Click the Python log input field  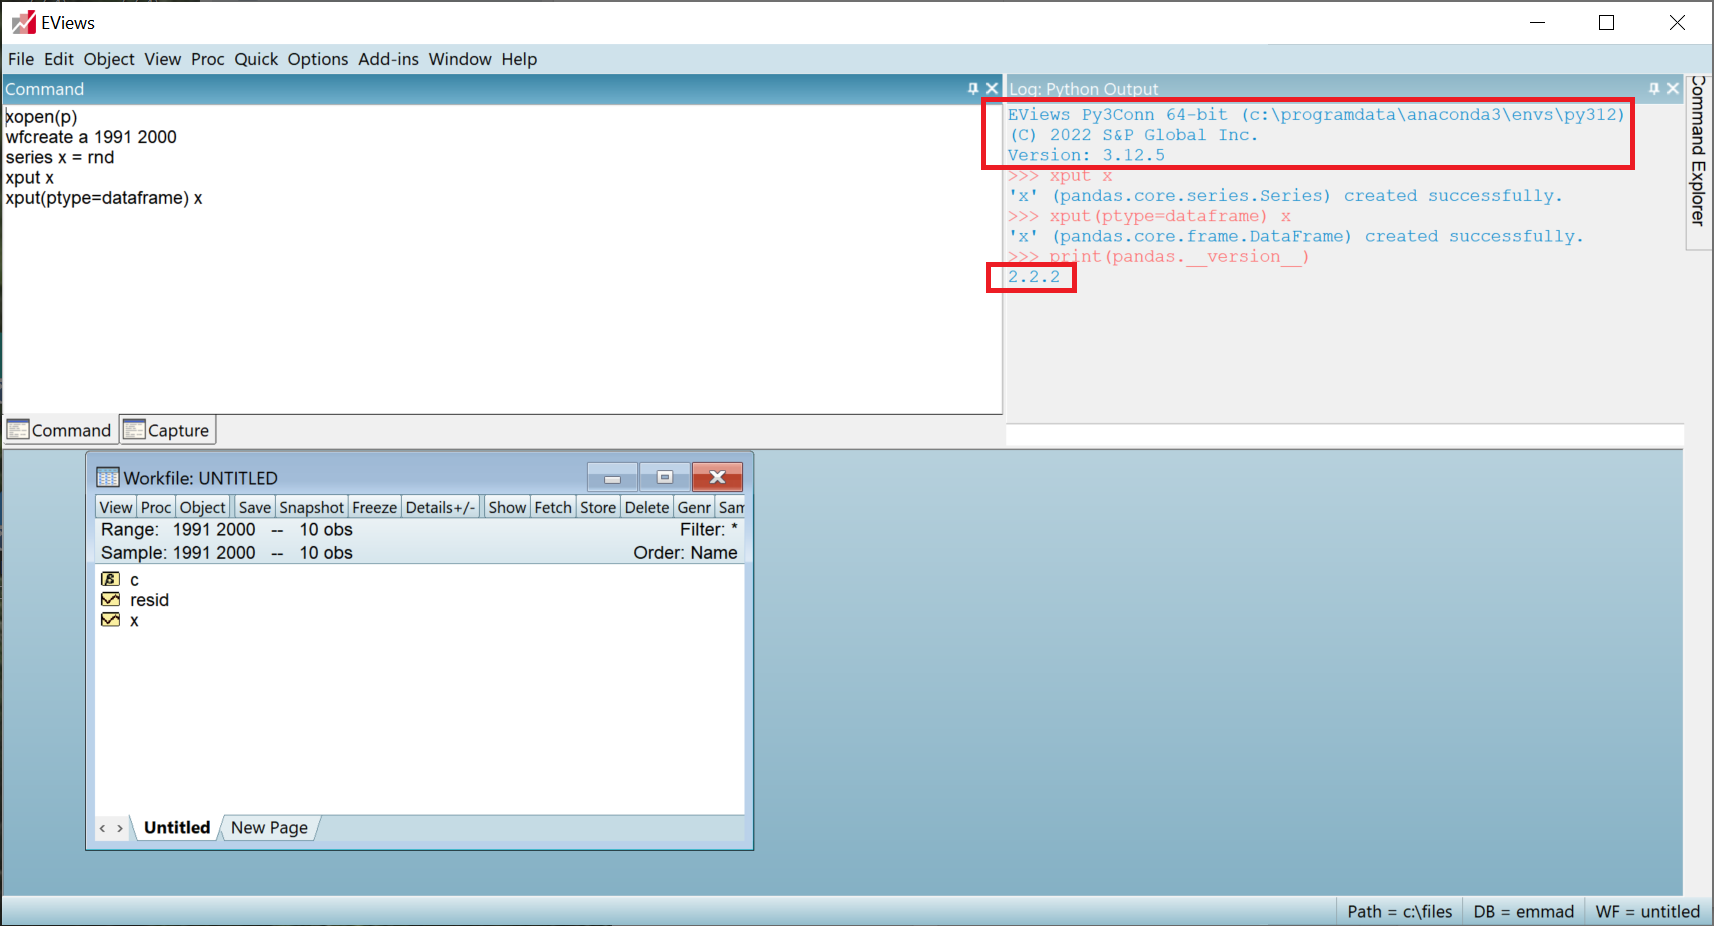pos(1344,435)
